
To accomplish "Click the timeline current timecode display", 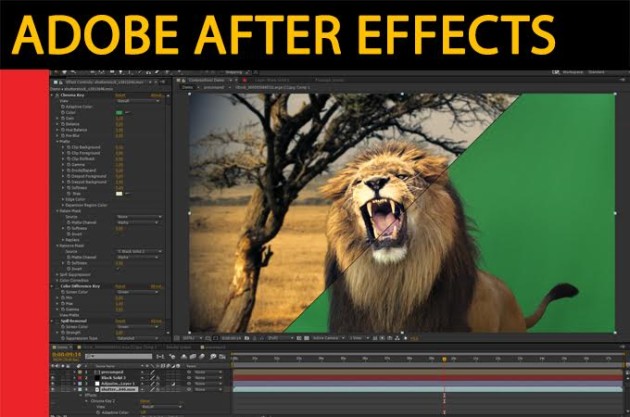I will [x=67, y=355].
